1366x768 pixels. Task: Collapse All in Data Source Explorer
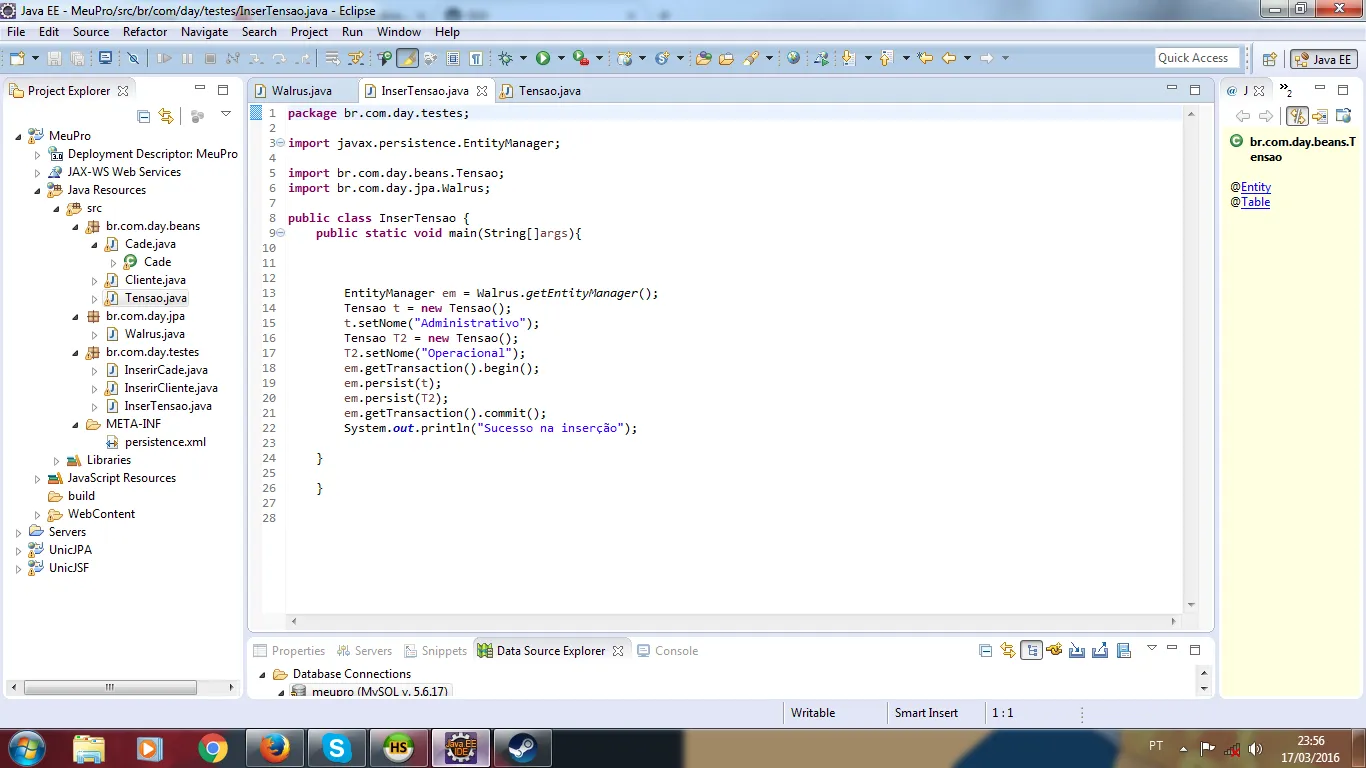click(x=985, y=651)
